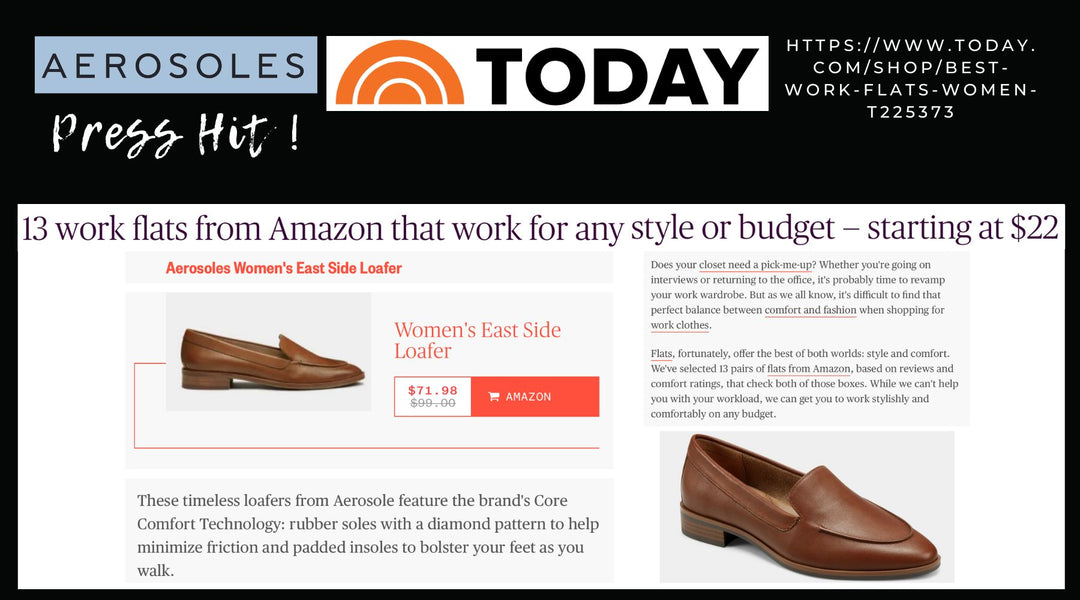
Task: Click 'Aerosoles Women's East Side Loafer' heading
Action: point(284,268)
